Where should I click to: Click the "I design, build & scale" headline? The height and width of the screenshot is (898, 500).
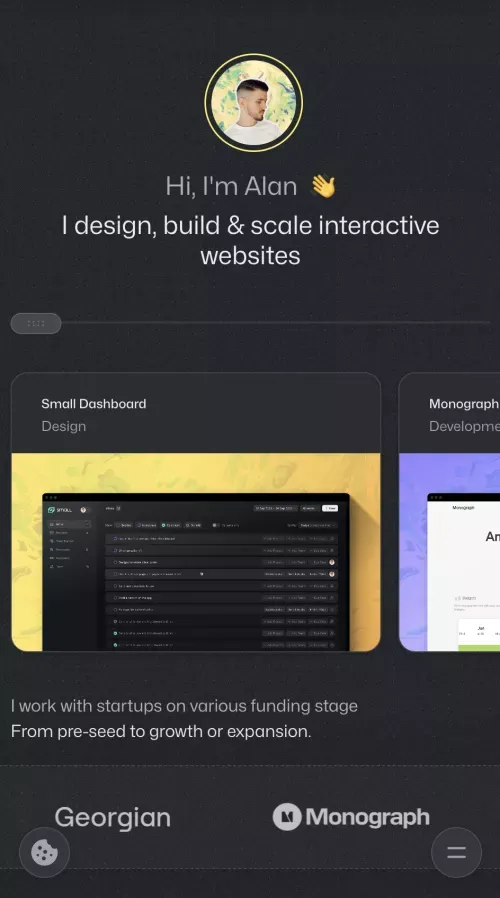(250, 240)
